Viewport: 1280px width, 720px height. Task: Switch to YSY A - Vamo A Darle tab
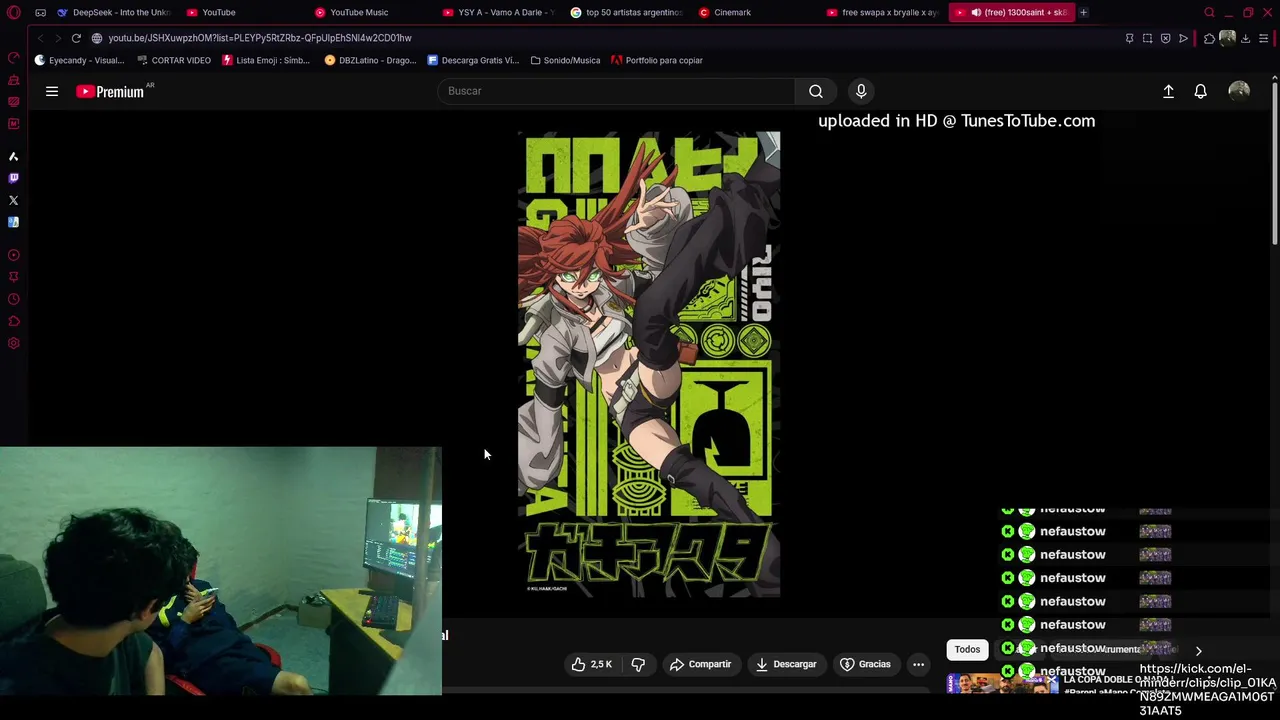point(498,12)
